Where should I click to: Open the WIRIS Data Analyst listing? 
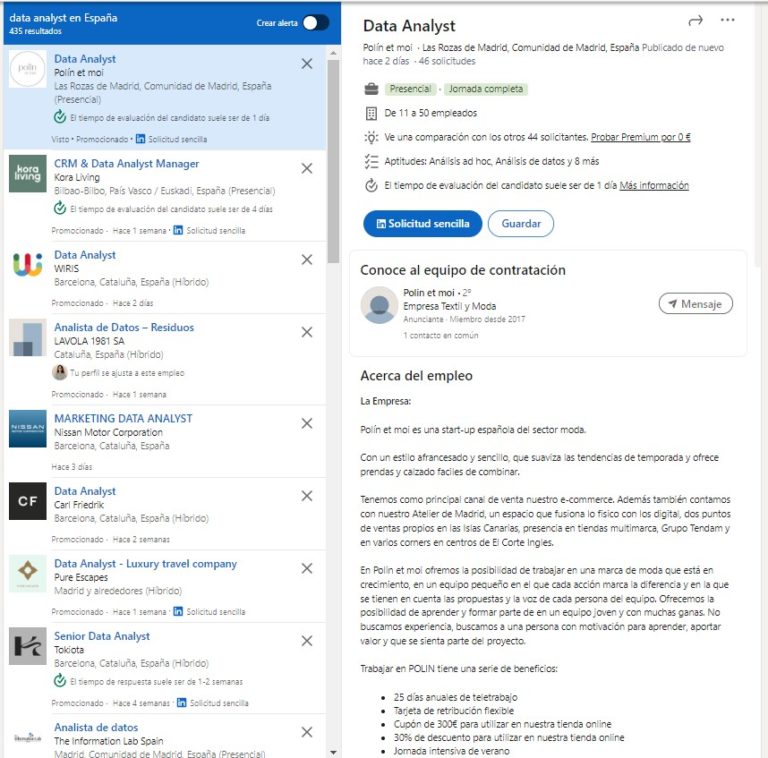coord(85,255)
